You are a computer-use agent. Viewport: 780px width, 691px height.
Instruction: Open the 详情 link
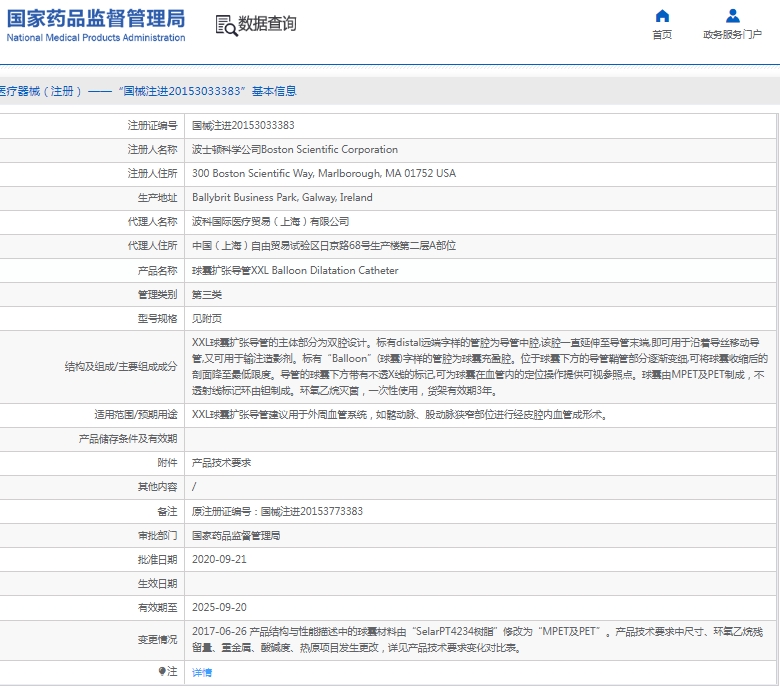point(202,672)
